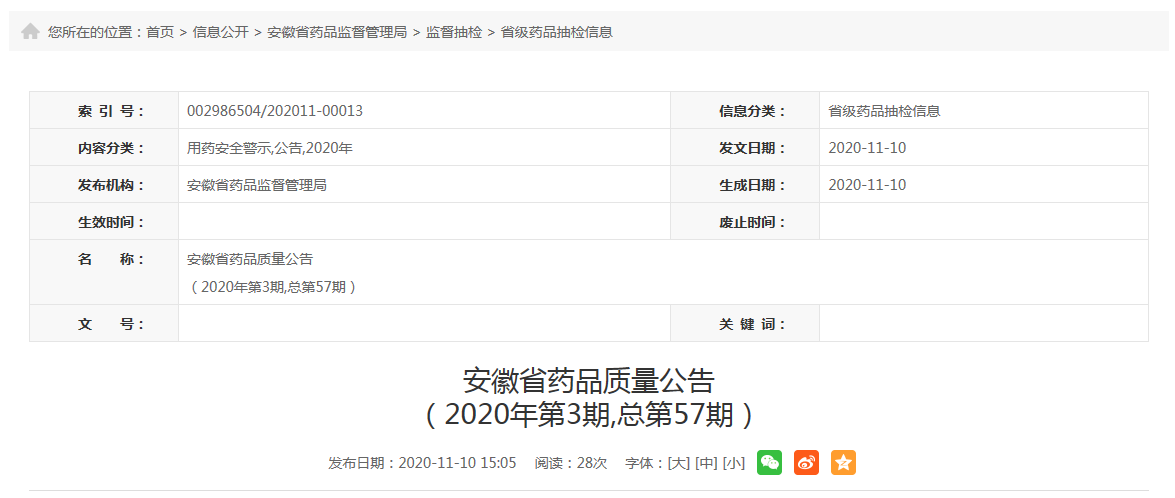
Task: Click the 文号 label
Action: 112,324
